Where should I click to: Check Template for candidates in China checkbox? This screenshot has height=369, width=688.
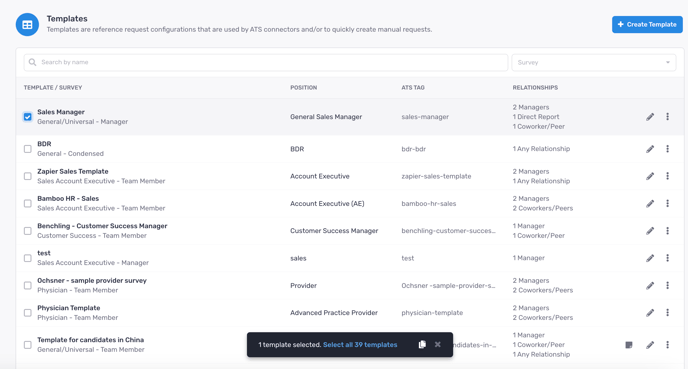click(x=28, y=345)
